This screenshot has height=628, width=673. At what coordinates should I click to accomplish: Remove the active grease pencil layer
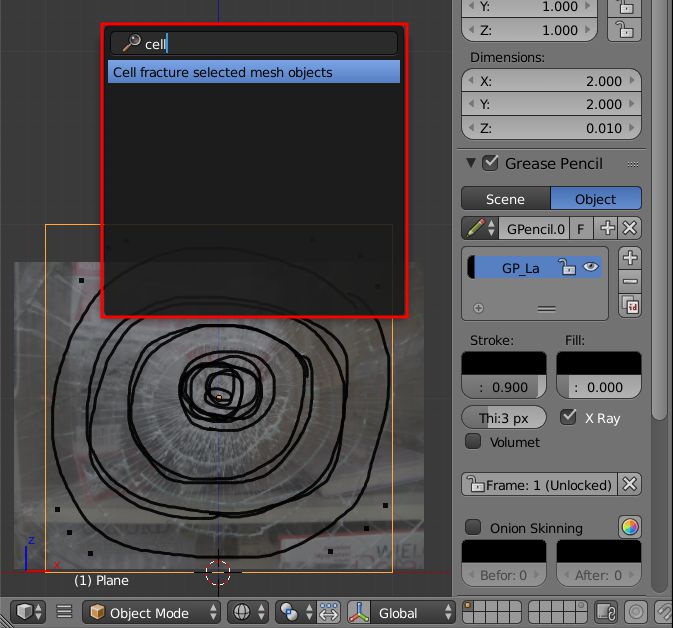[x=630, y=282]
